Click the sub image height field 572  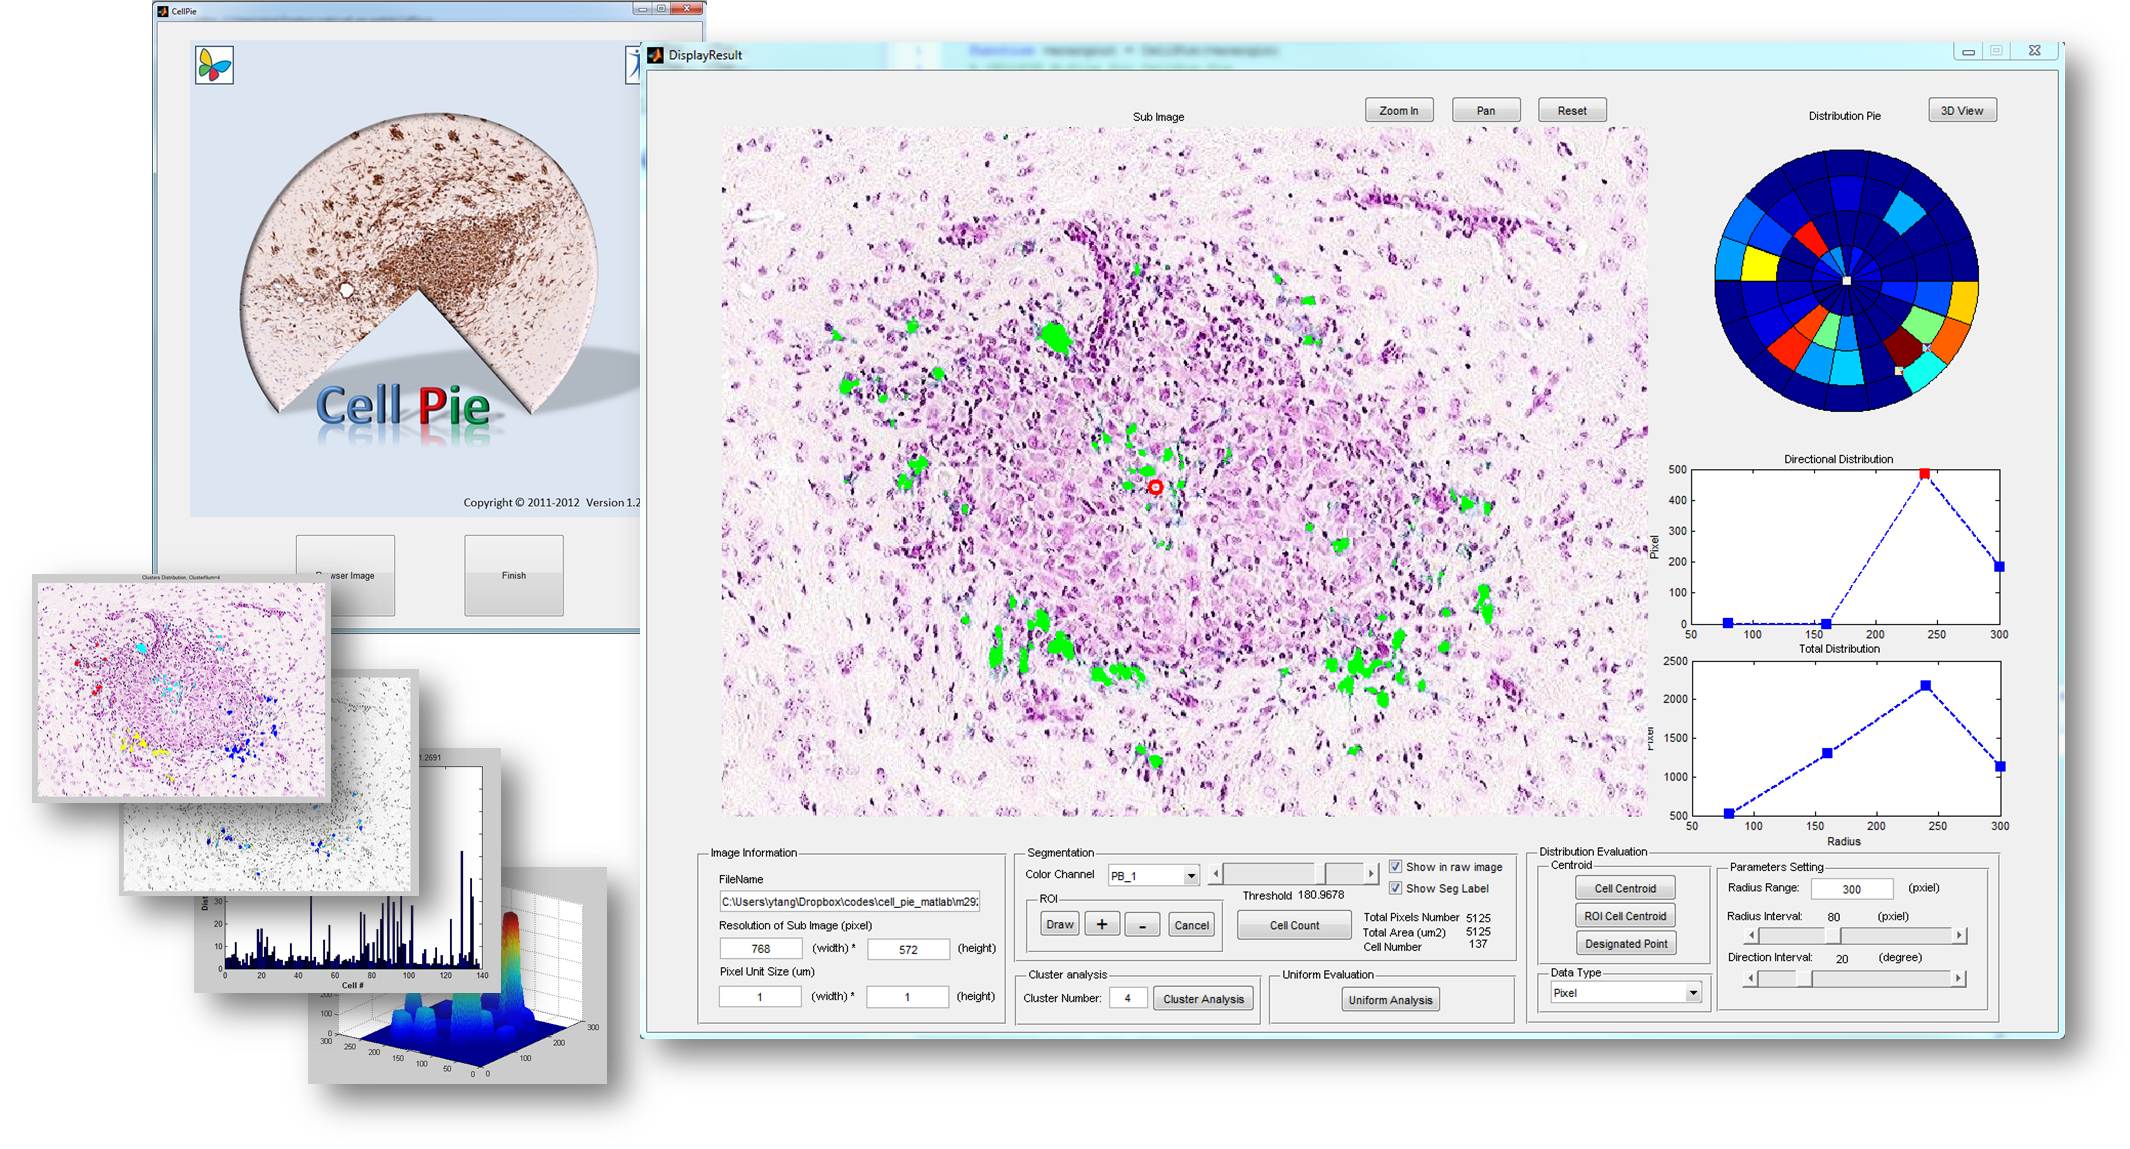pyautogui.click(x=908, y=949)
